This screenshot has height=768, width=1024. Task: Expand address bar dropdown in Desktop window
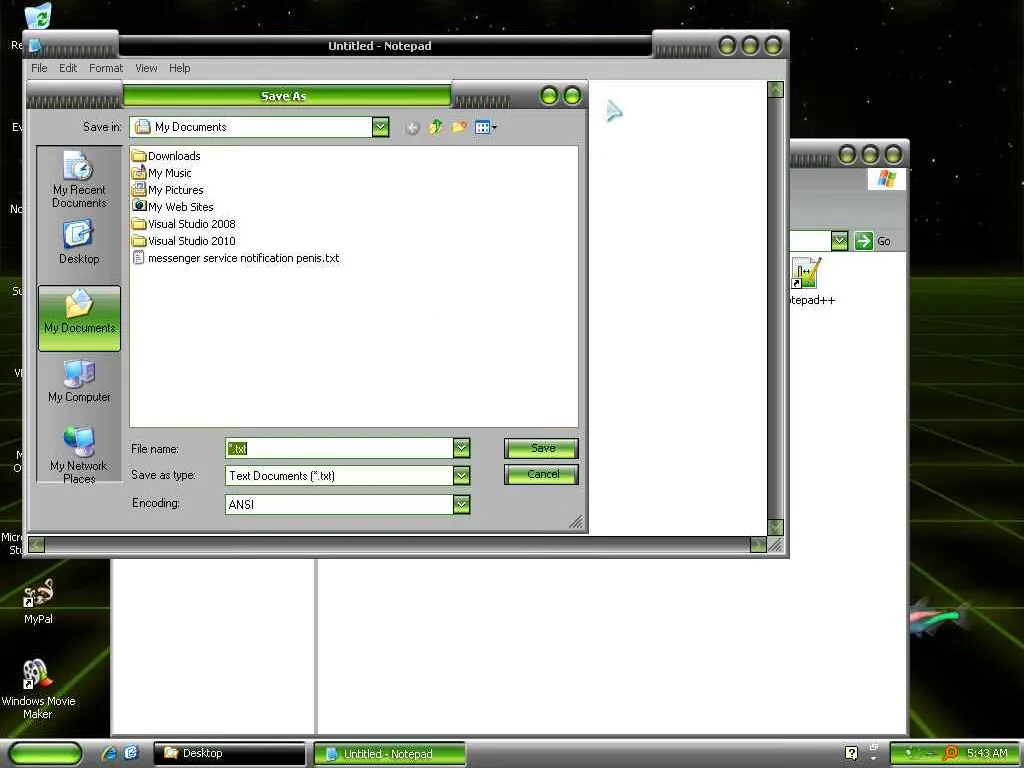coord(840,241)
